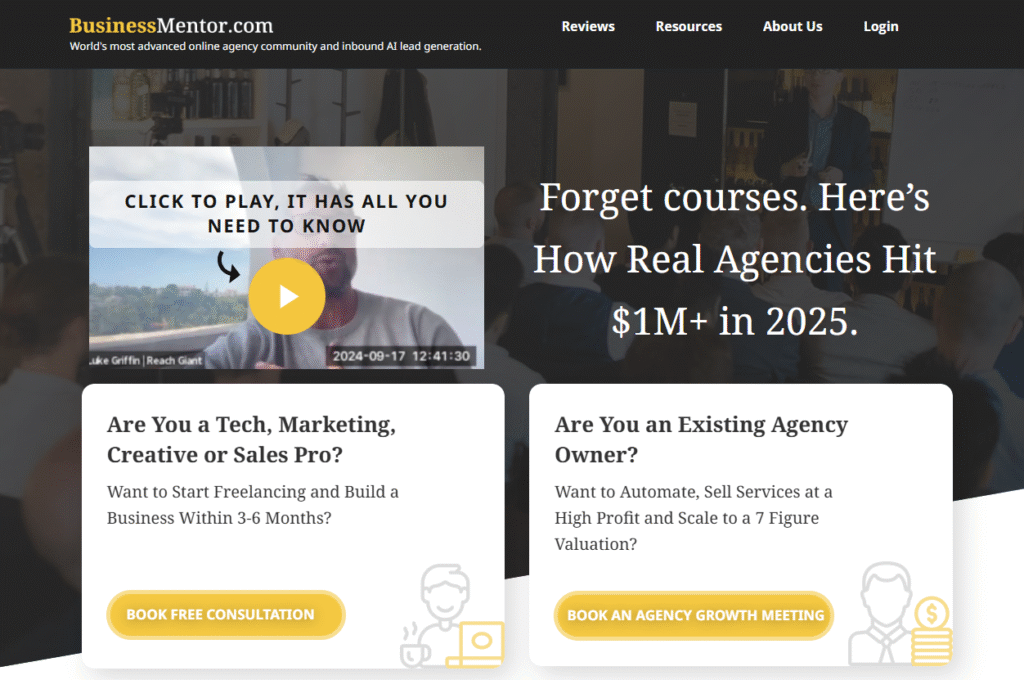The width and height of the screenshot is (1024, 680).
Task: Go to the About Us page
Action: pyautogui.click(x=792, y=27)
